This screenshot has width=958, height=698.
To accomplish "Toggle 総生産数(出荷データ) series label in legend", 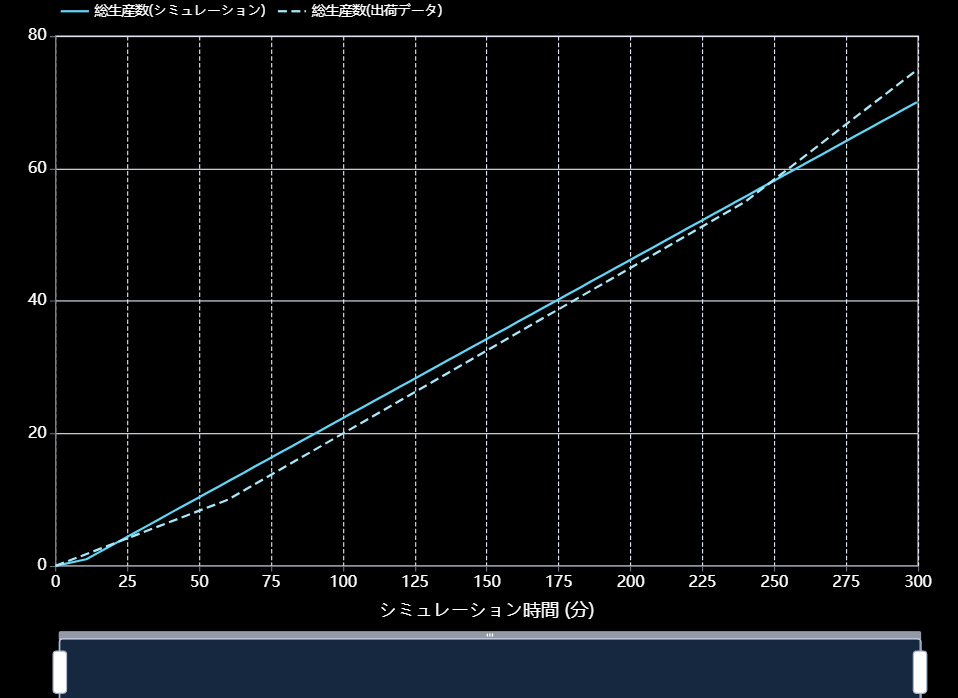I will [x=376, y=11].
